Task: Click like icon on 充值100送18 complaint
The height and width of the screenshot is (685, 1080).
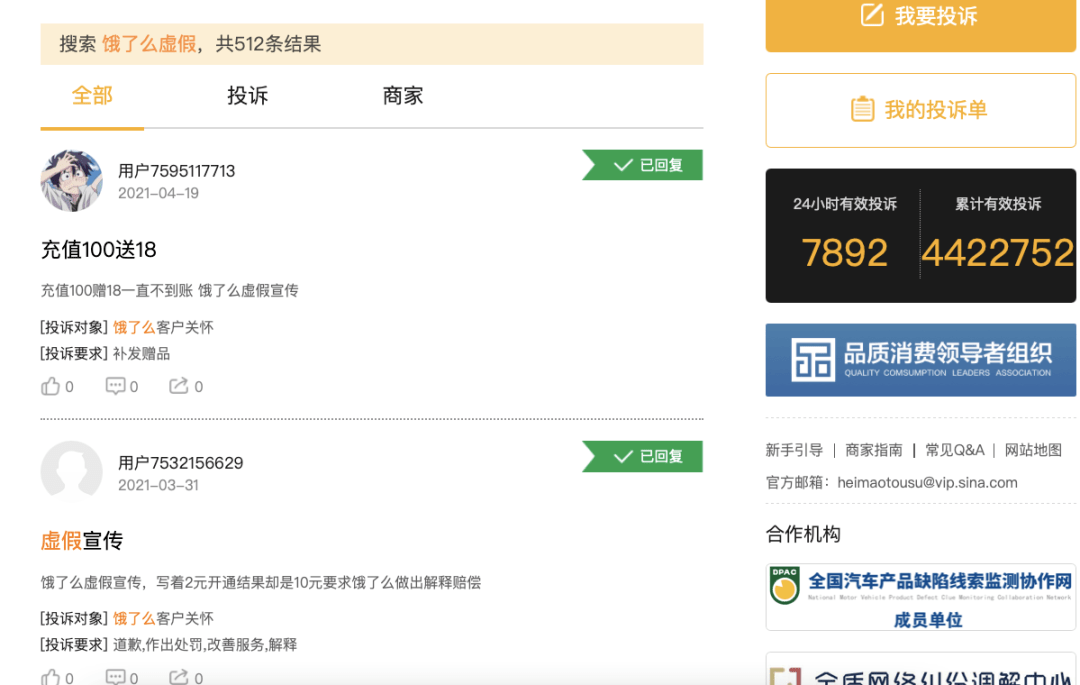Action: [50, 386]
